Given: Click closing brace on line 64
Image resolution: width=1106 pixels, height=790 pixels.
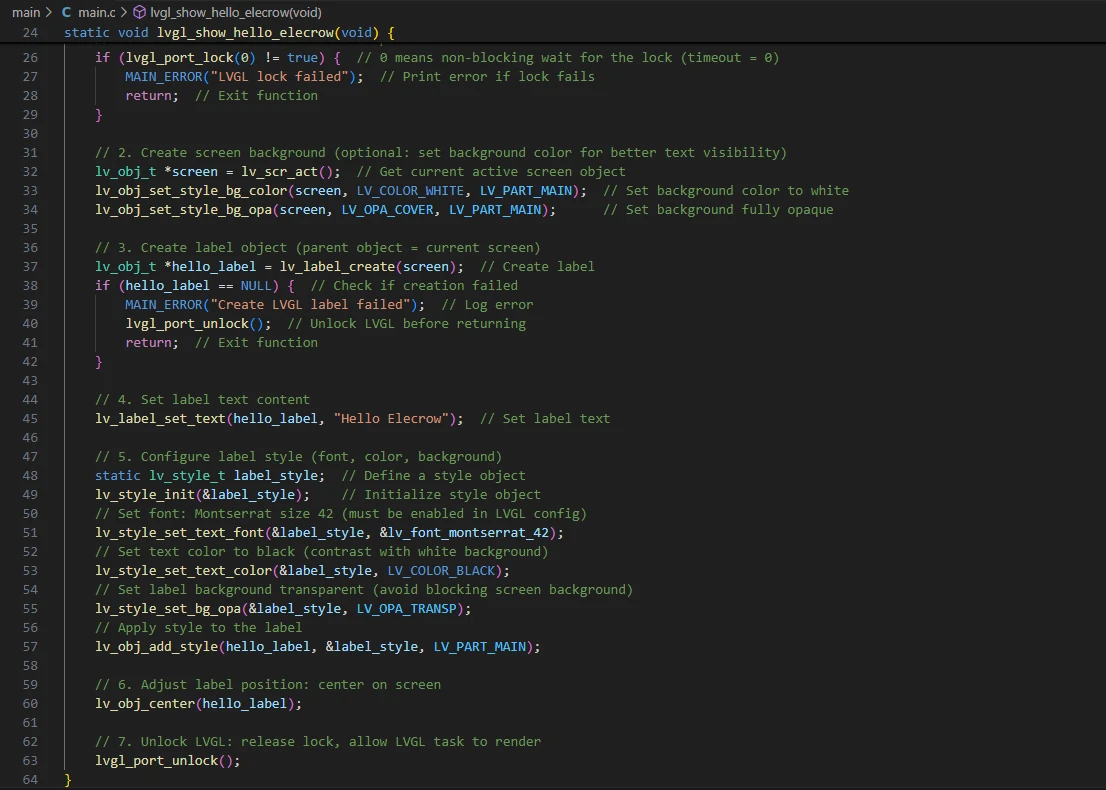Looking at the screenshot, I should [68, 780].
